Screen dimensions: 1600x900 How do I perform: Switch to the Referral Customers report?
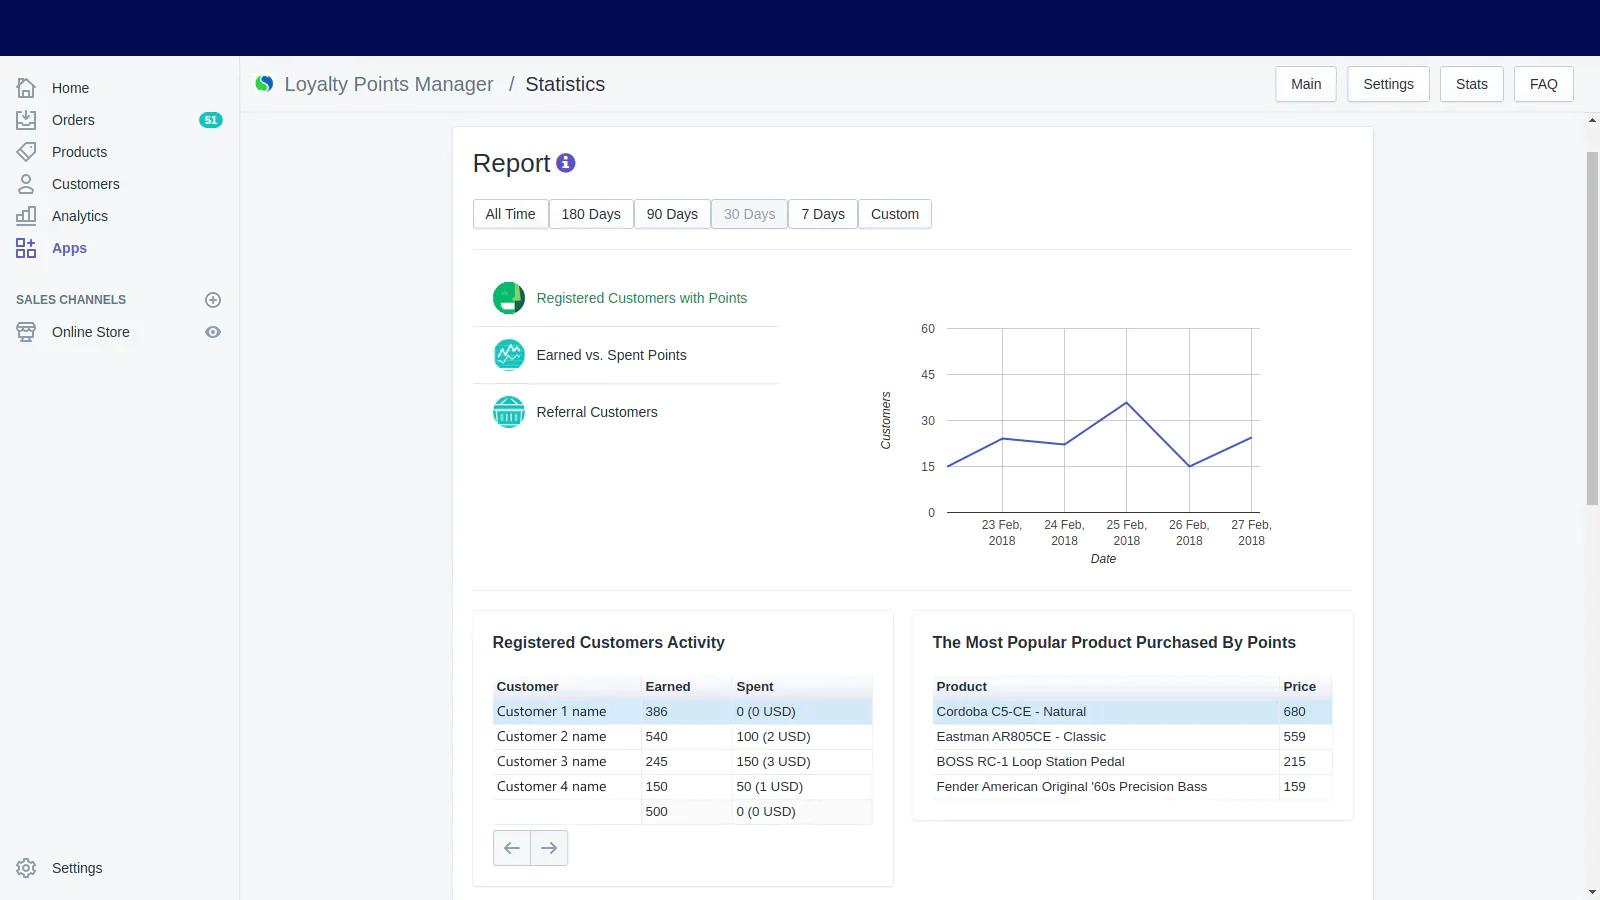point(596,412)
